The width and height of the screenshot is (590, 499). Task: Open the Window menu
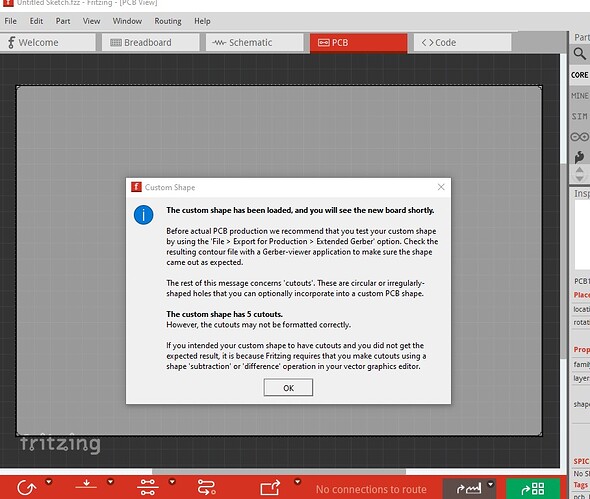tap(127, 21)
